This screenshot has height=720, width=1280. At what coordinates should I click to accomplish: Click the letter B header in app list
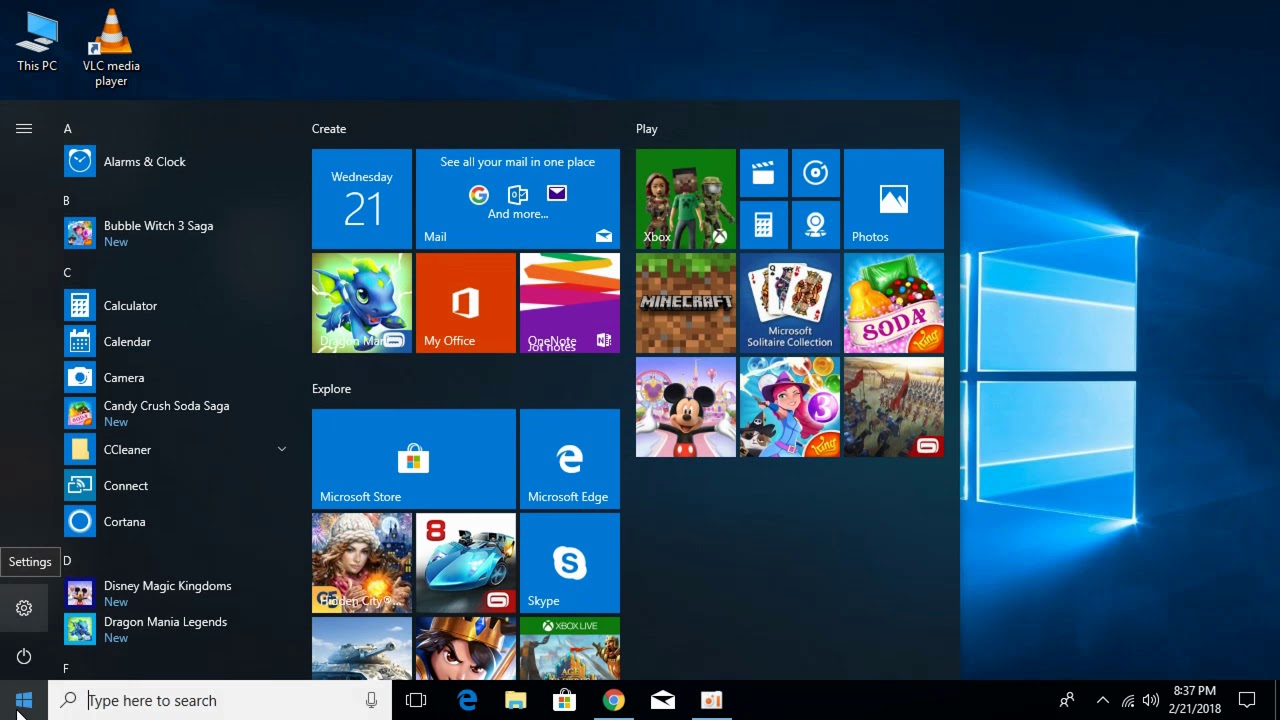point(67,201)
